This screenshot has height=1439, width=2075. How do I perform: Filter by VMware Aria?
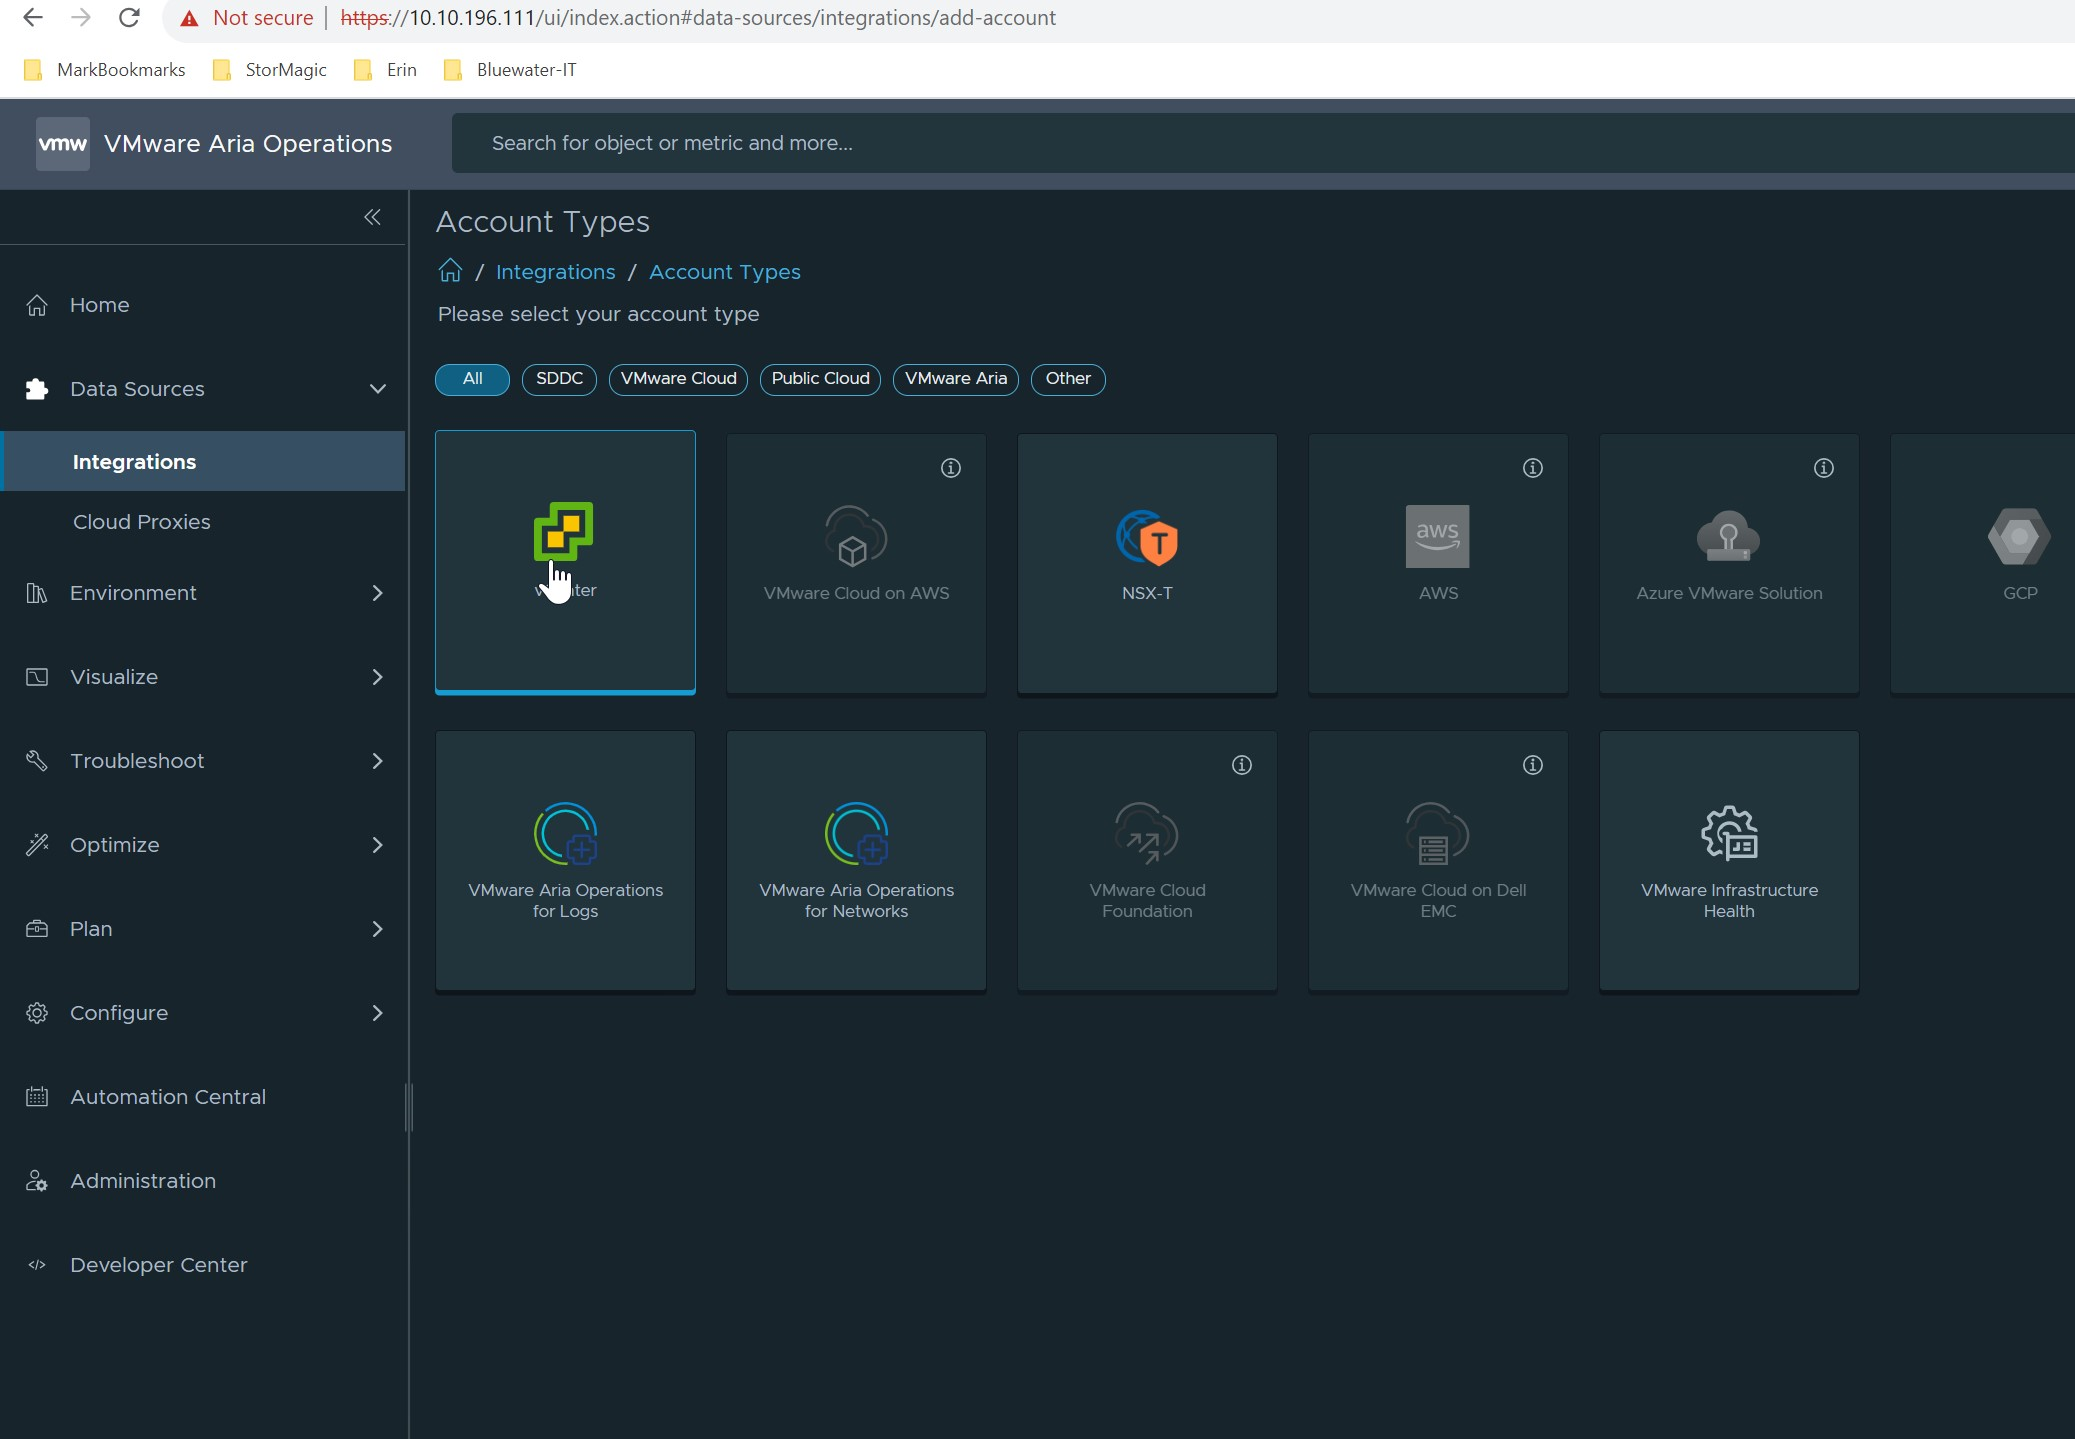(956, 379)
